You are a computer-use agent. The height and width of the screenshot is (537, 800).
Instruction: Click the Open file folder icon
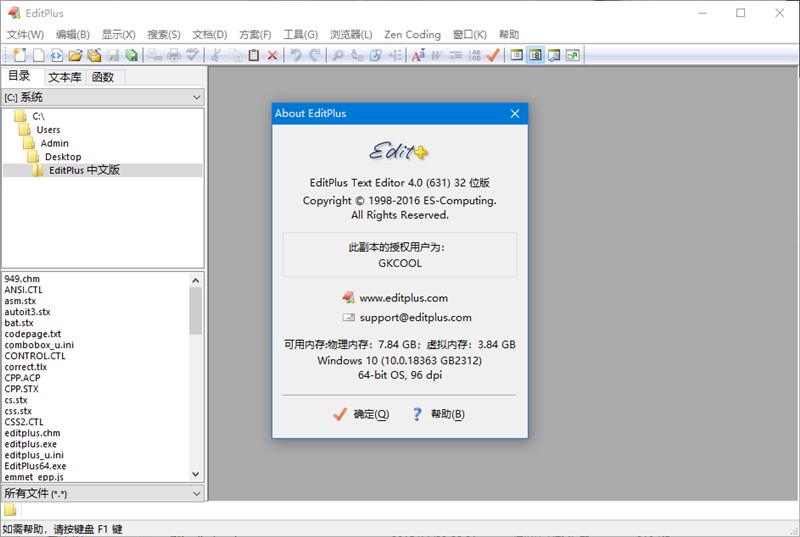[x=76, y=55]
